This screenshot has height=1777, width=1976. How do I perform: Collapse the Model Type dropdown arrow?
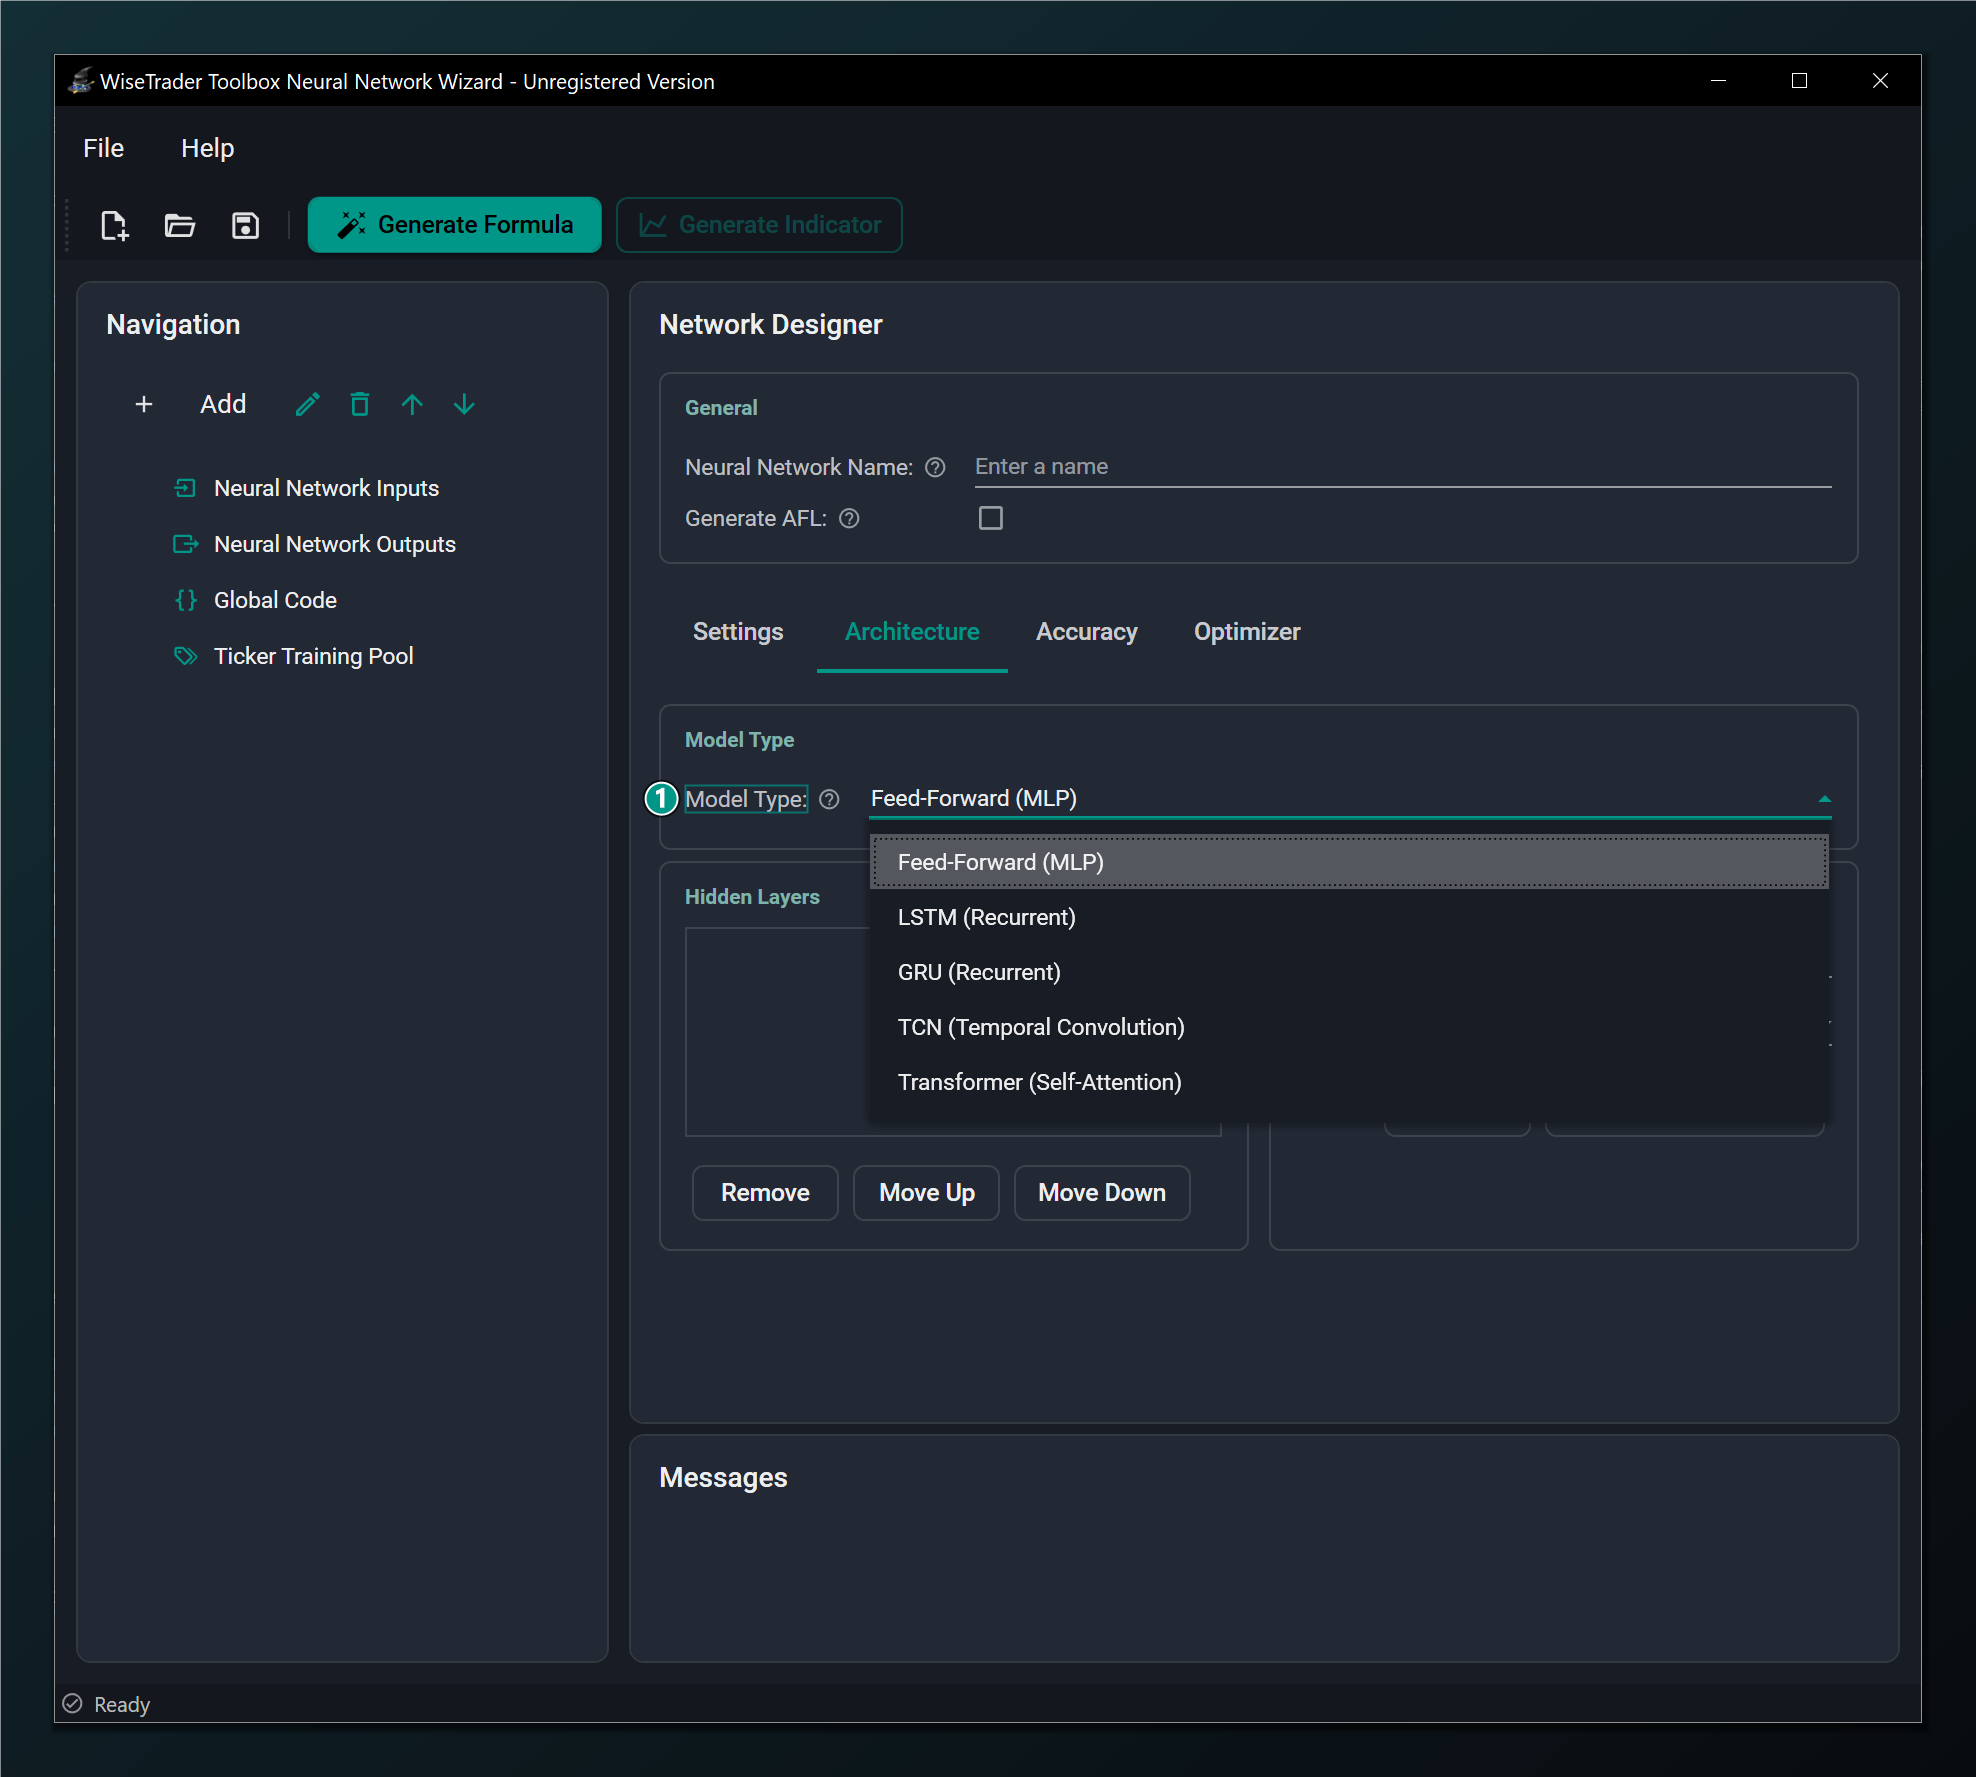pos(1824,799)
